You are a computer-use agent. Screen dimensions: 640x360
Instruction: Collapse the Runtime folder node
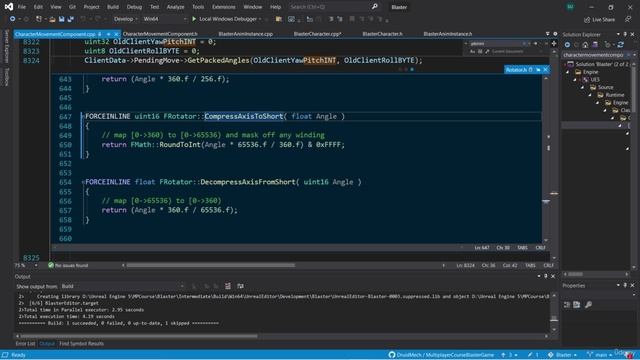pyautogui.click(x=590, y=95)
